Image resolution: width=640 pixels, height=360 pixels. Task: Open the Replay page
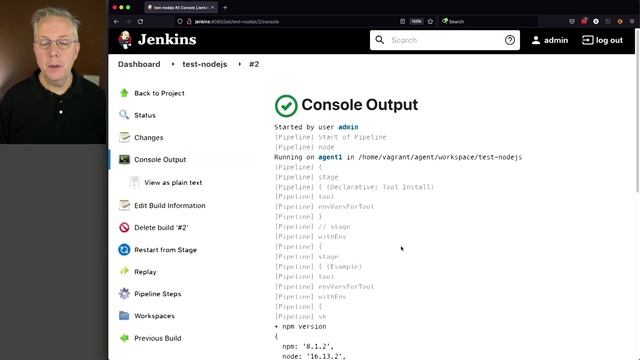click(145, 272)
